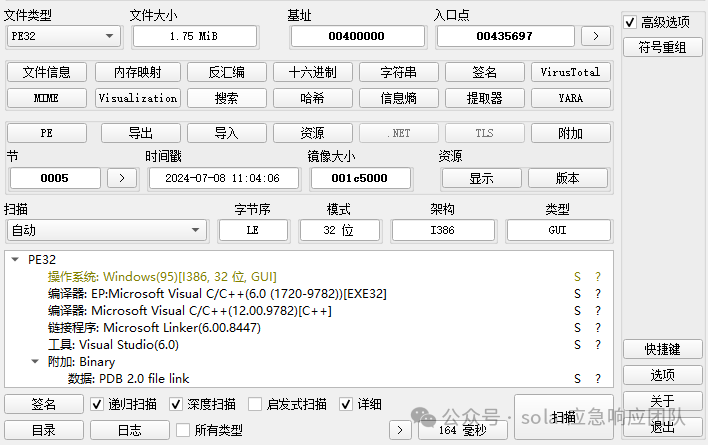
Task: Click the 镜像大小 field 001c5000
Action: click(360, 178)
